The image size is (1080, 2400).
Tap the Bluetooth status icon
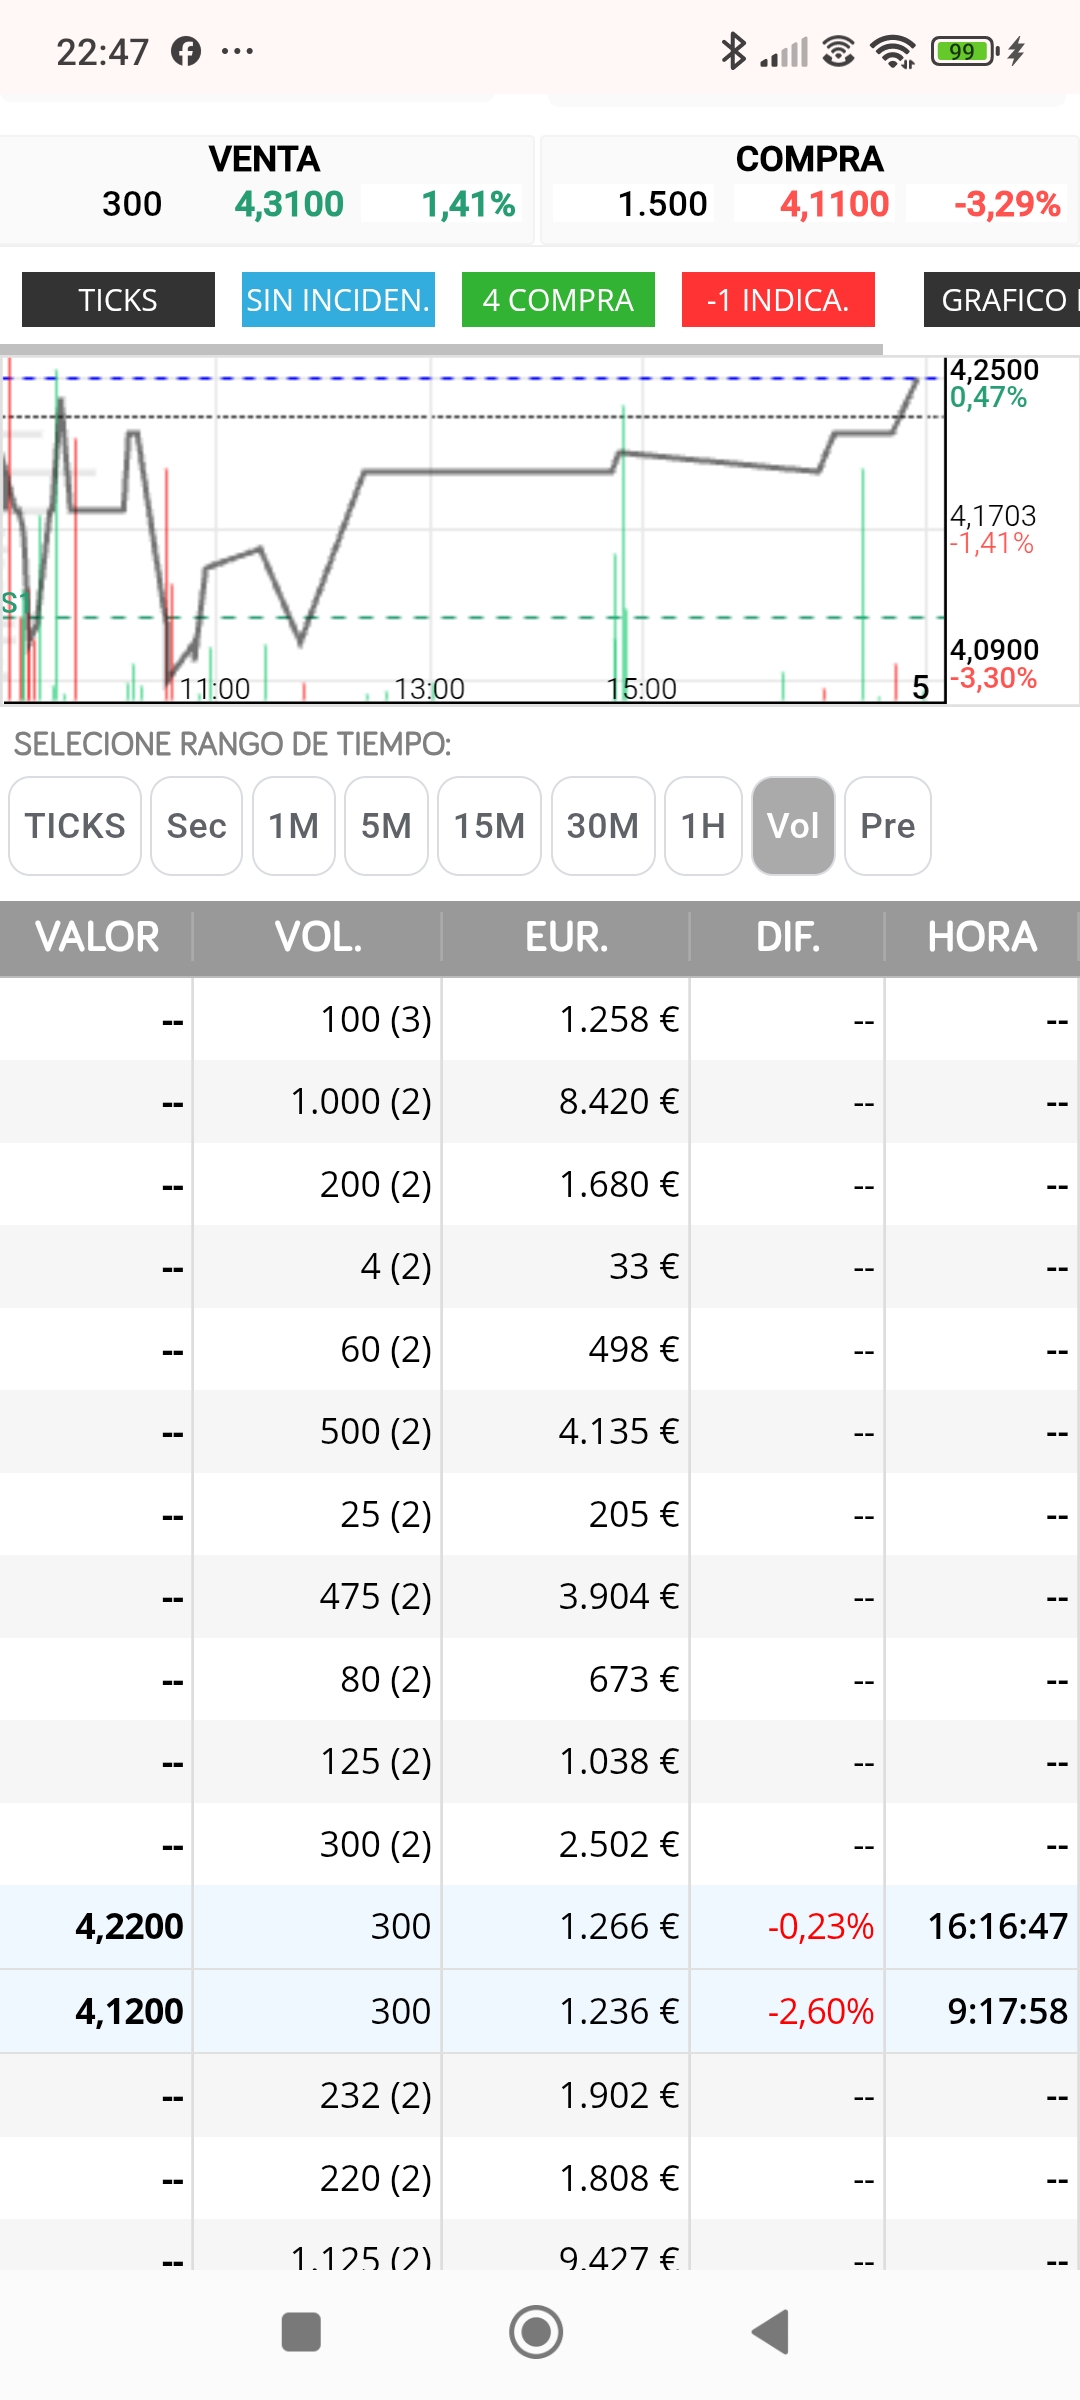coord(734,51)
